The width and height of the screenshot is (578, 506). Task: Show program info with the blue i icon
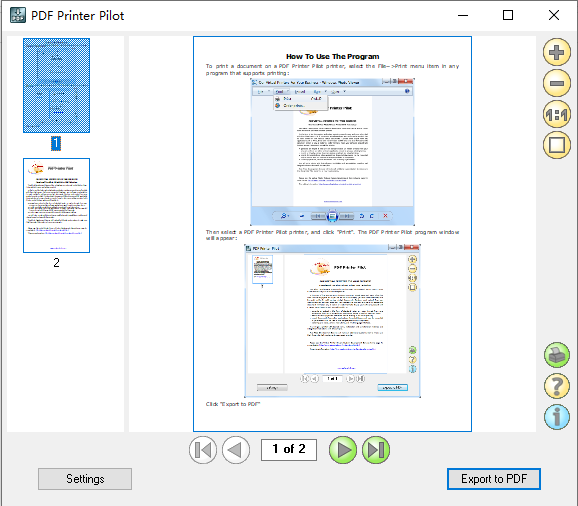(557, 417)
